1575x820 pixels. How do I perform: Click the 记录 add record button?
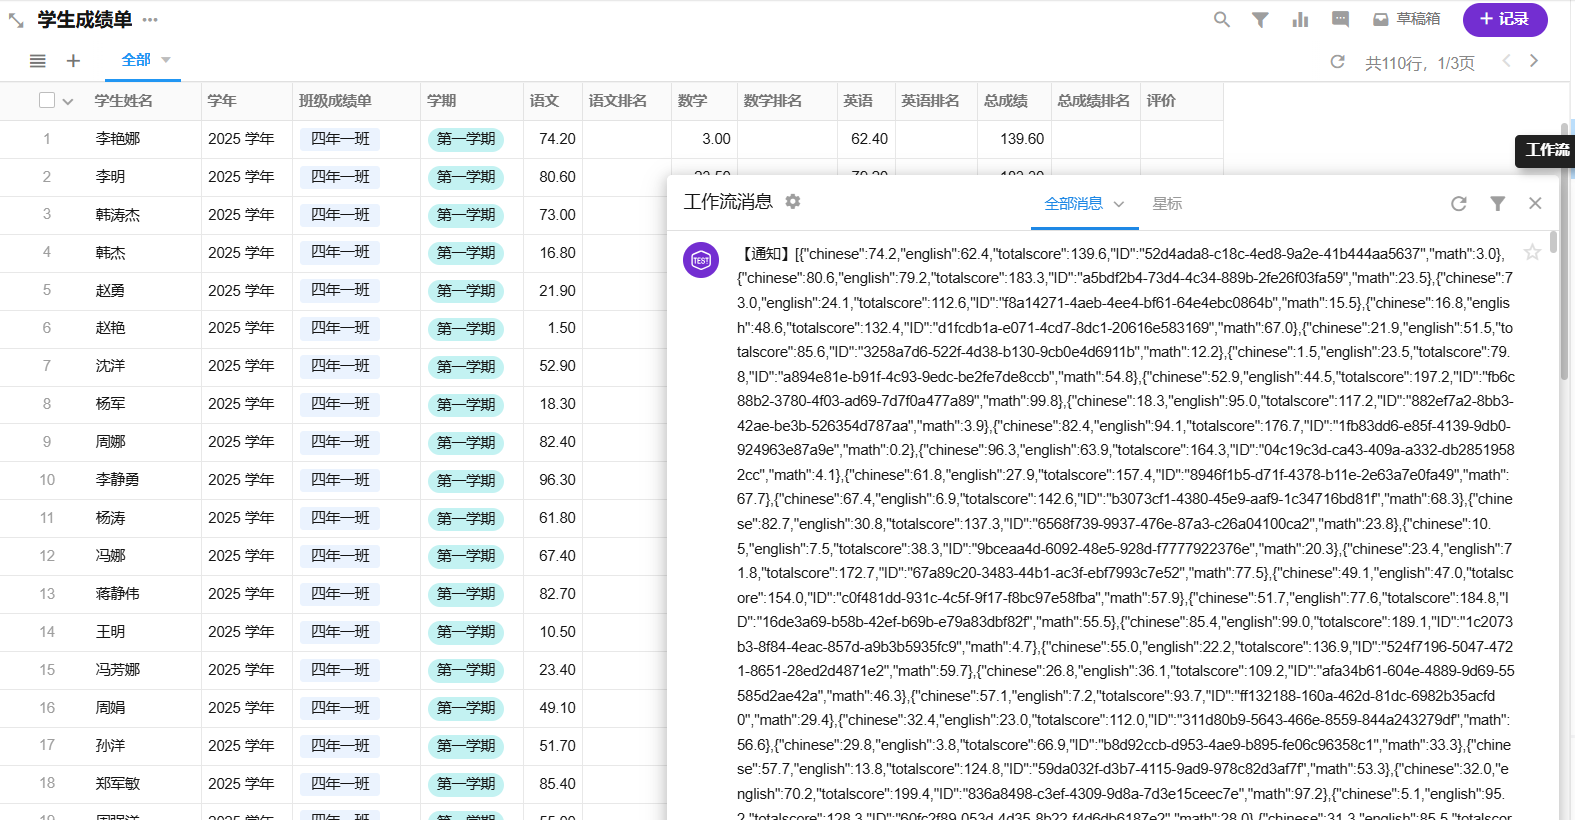point(1504,19)
